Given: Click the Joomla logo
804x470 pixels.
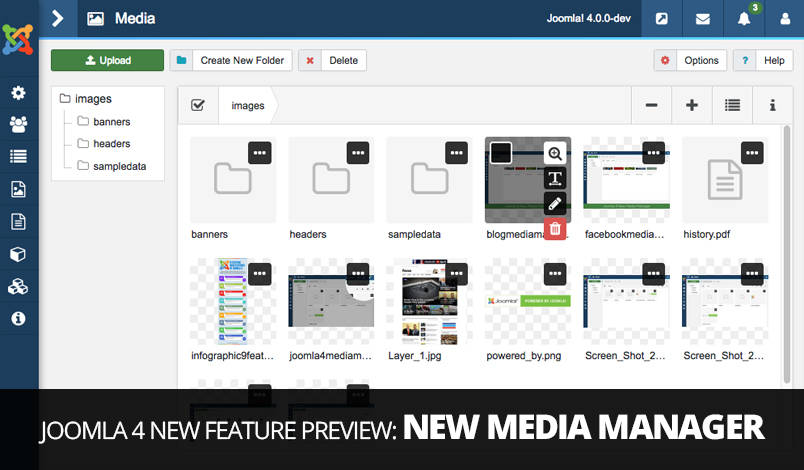Looking at the screenshot, I should pyautogui.click(x=18, y=39).
